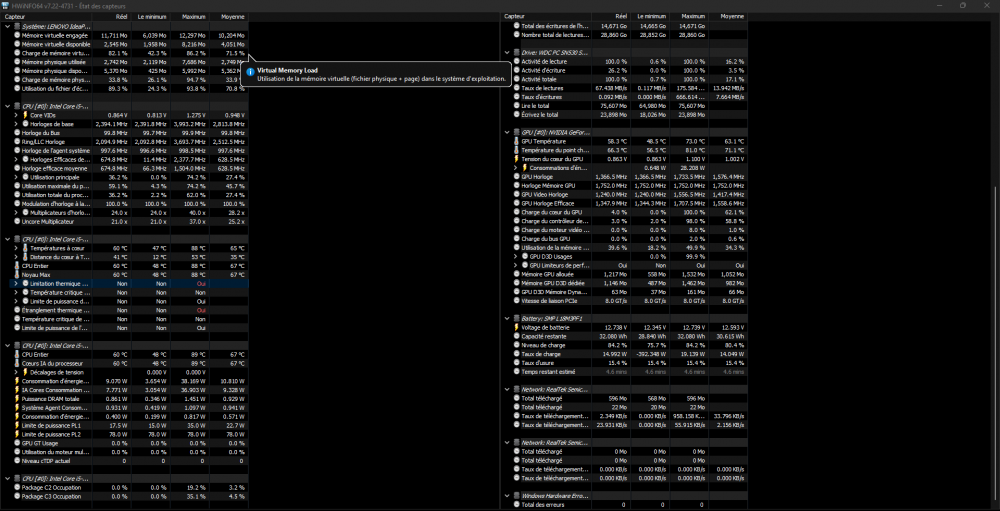Expand the Utilisation principale row
The image size is (1000, 511).
(x=17, y=177)
